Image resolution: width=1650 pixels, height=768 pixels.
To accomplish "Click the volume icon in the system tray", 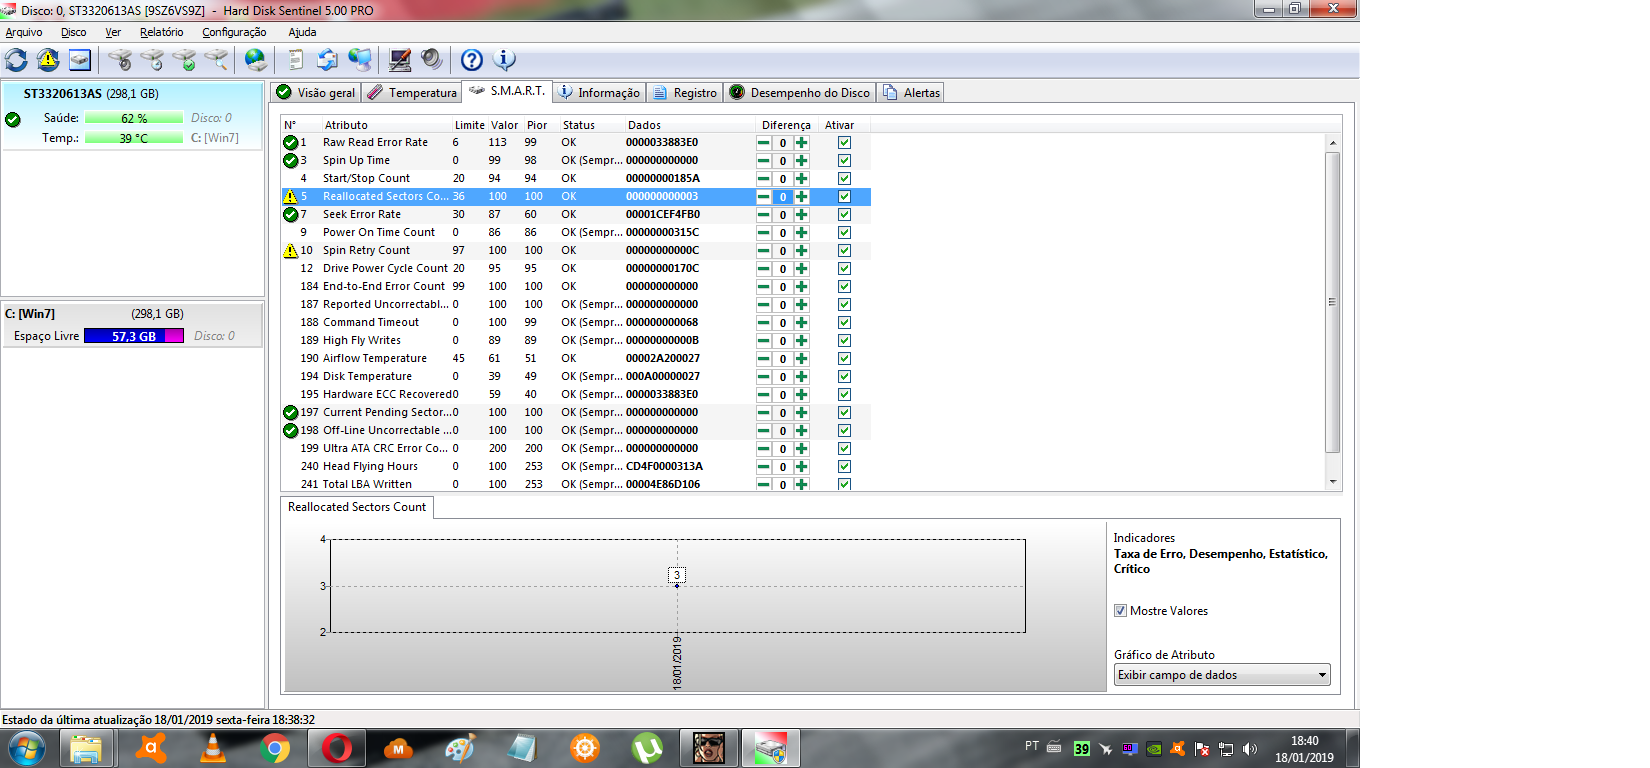I will [1250, 748].
